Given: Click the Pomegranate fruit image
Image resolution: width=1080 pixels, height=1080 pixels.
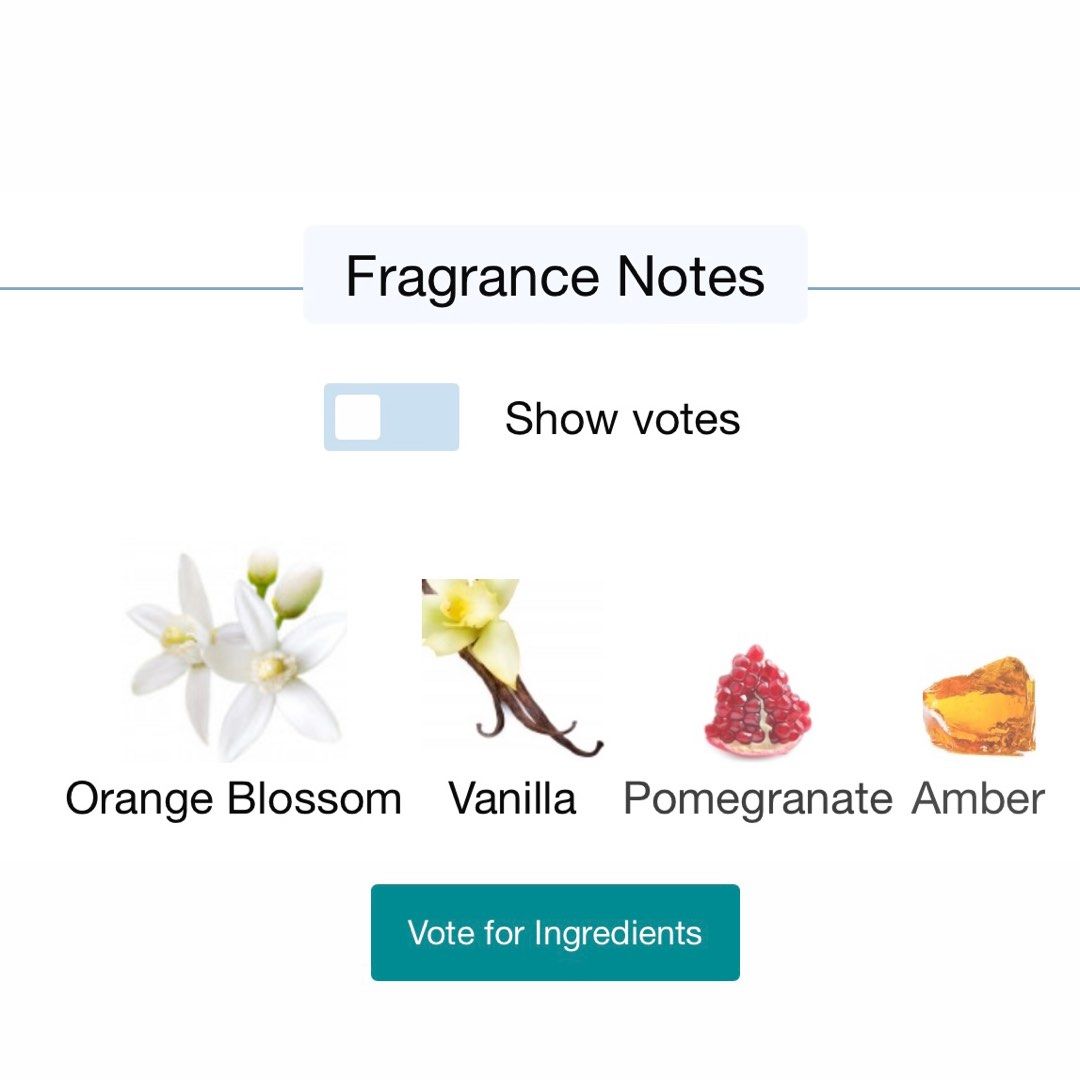Looking at the screenshot, I should (757, 702).
